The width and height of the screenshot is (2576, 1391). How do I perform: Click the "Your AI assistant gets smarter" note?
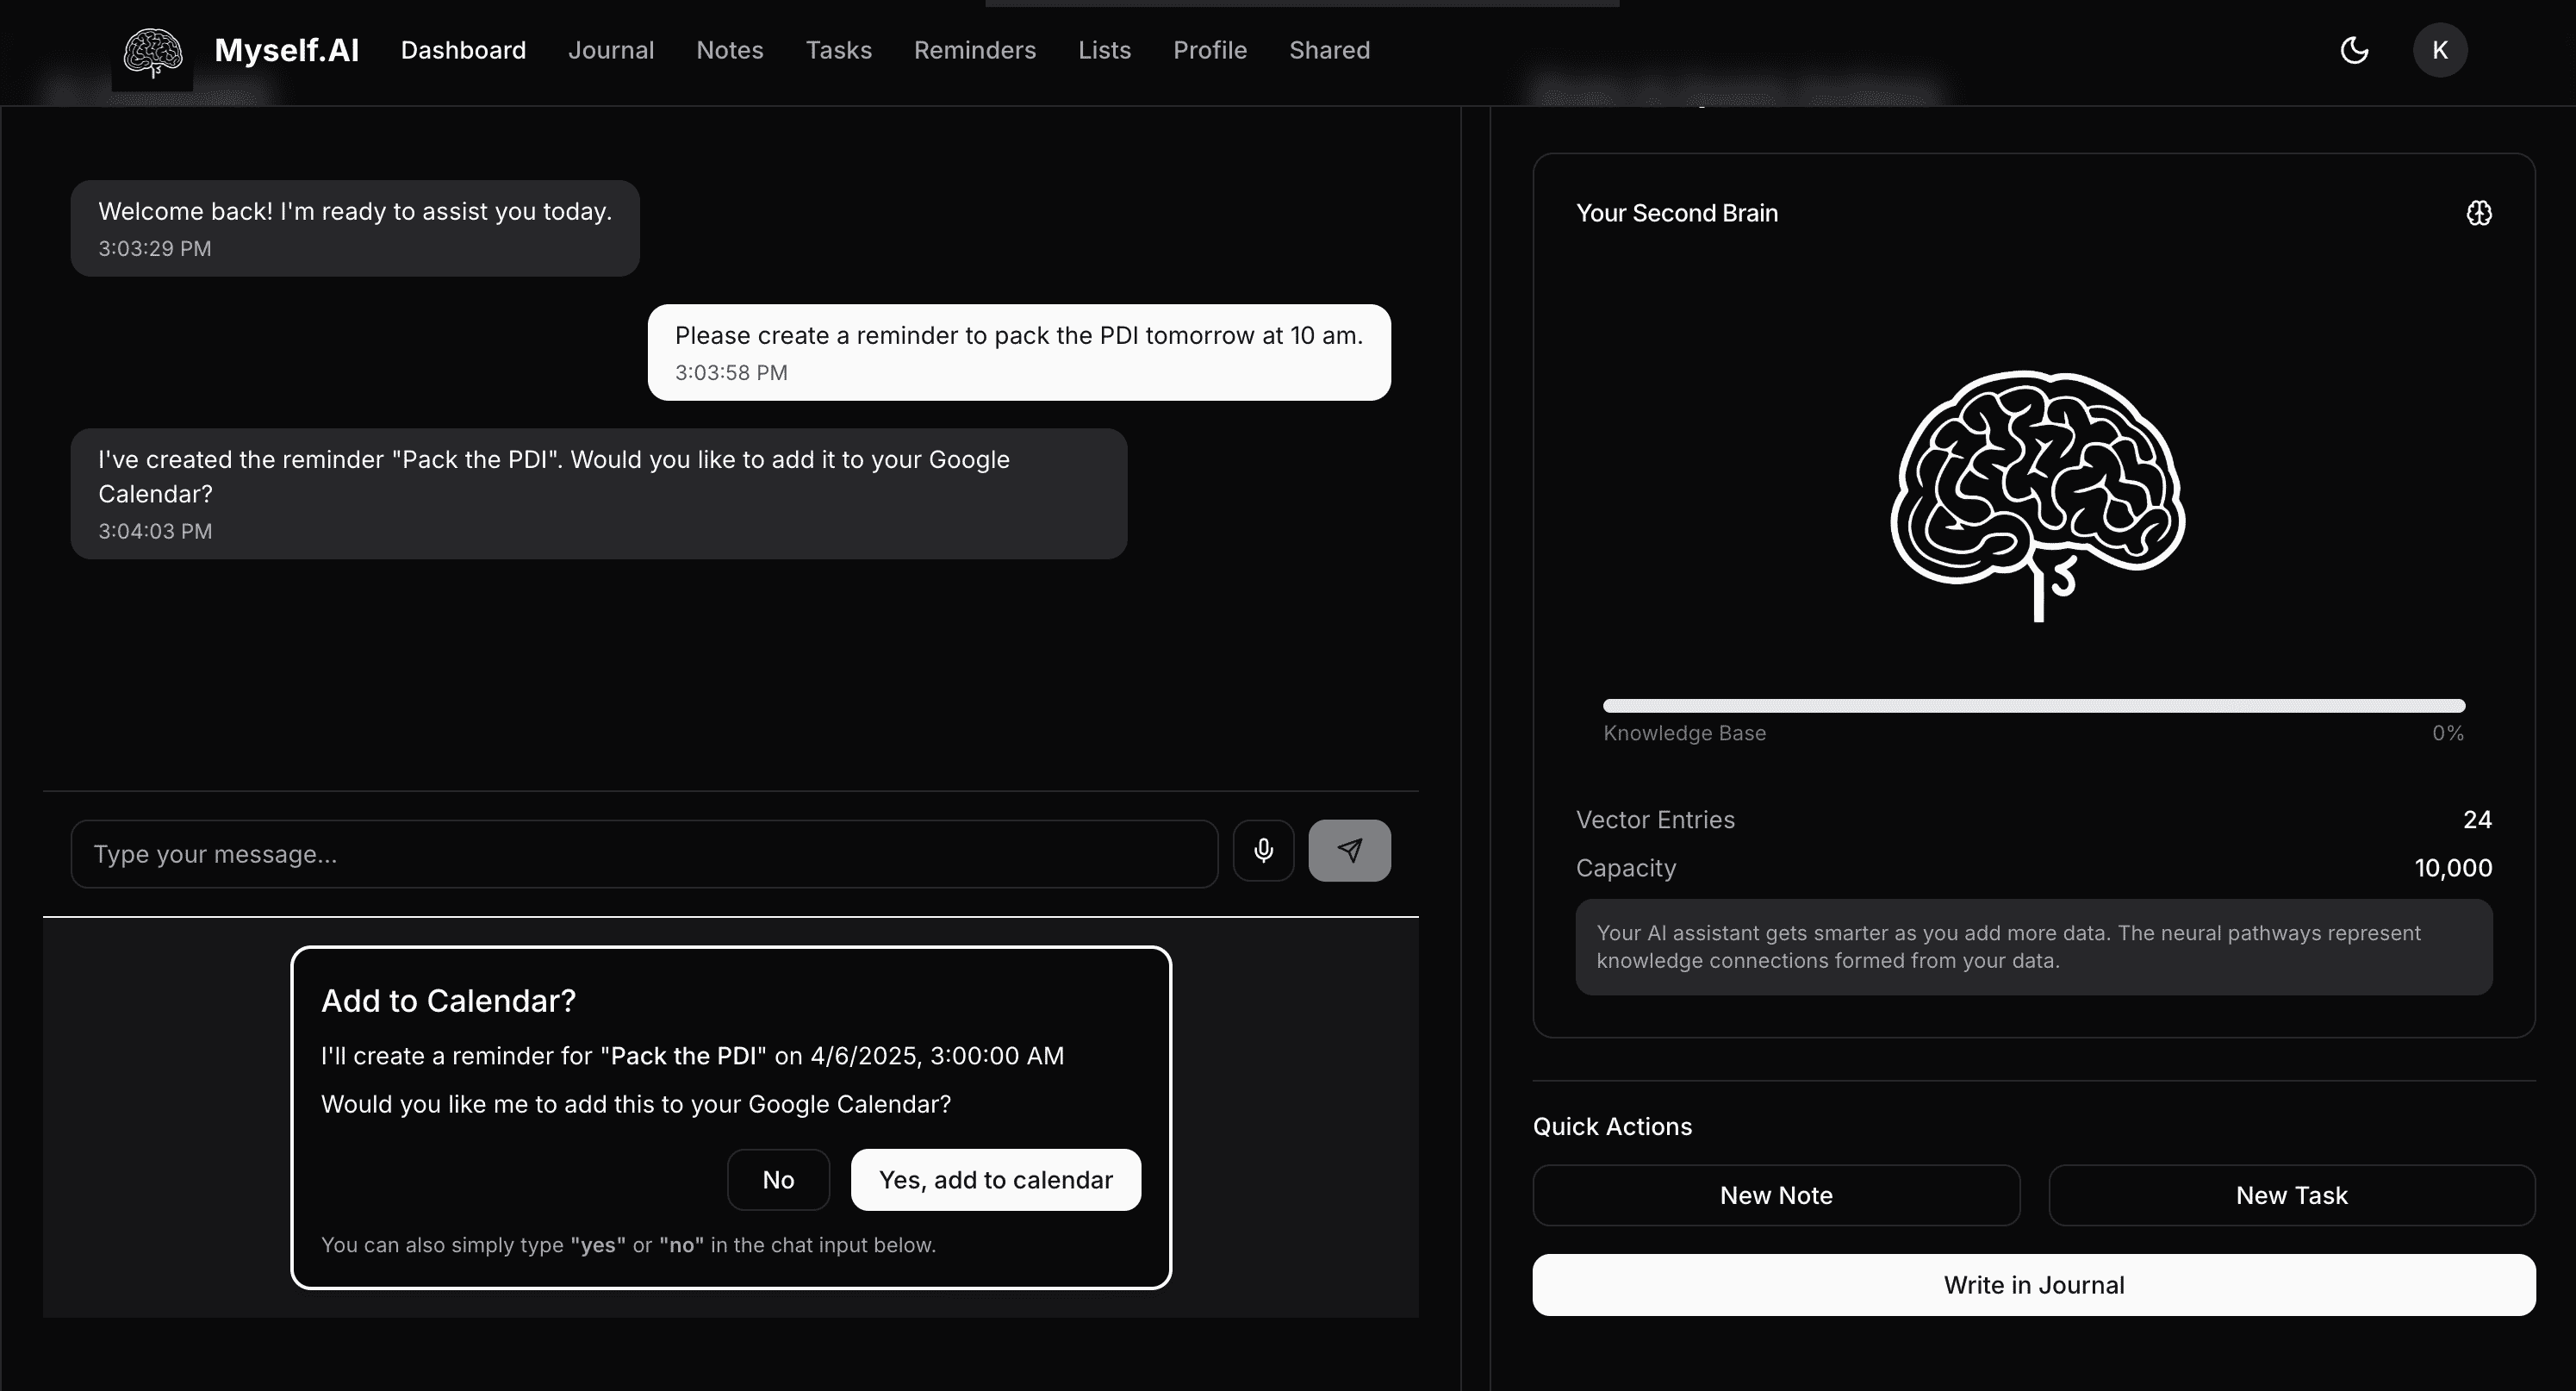tap(2034, 947)
